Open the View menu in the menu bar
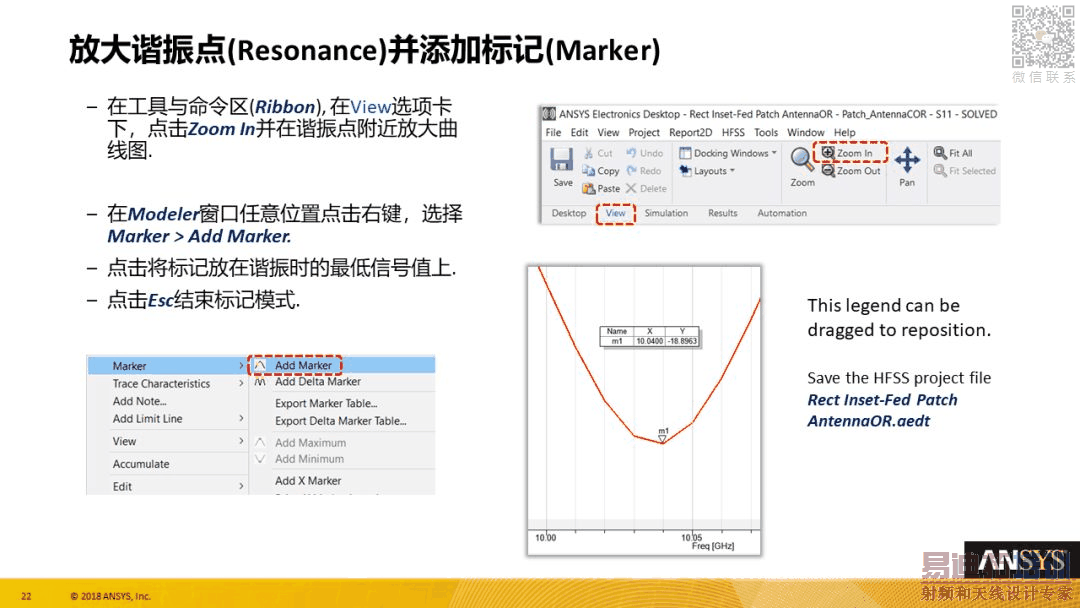Viewport: 1080px width, 608px height. coord(608,132)
